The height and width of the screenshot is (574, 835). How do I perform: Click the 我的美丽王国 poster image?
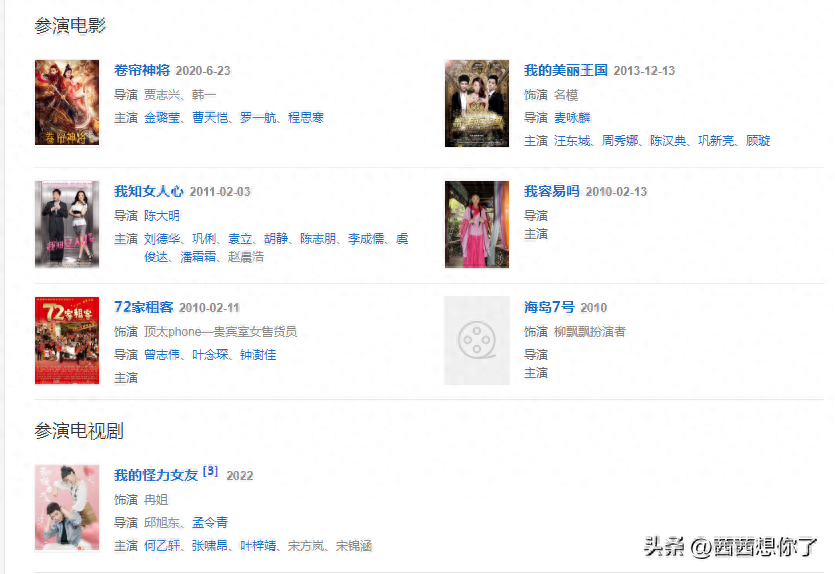coord(477,103)
